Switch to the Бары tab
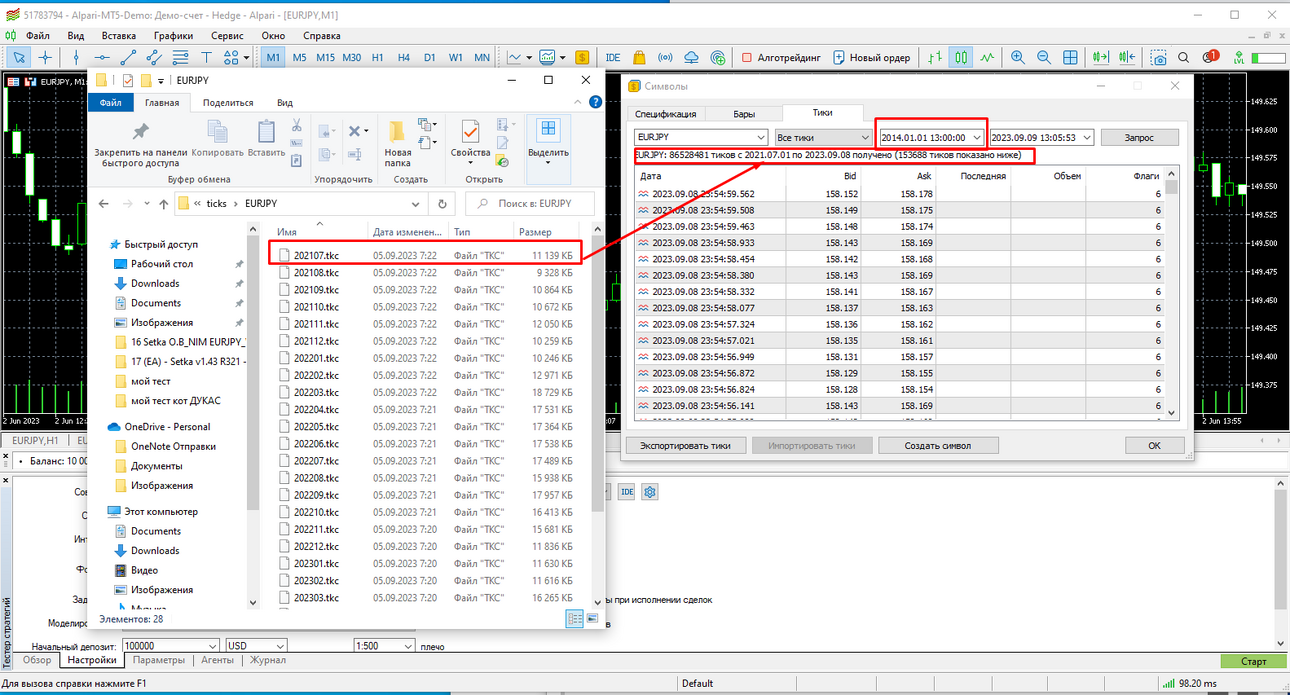The width and height of the screenshot is (1290, 695). click(744, 114)
